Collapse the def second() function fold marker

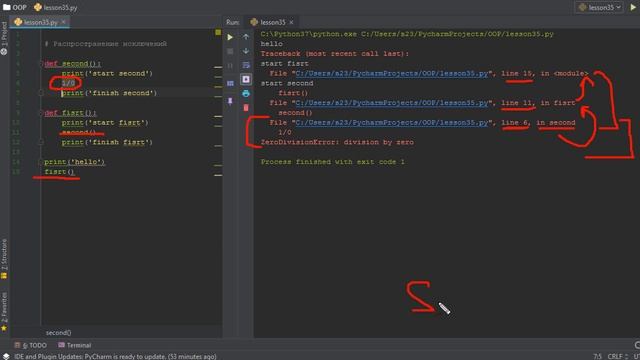point(41,64)
